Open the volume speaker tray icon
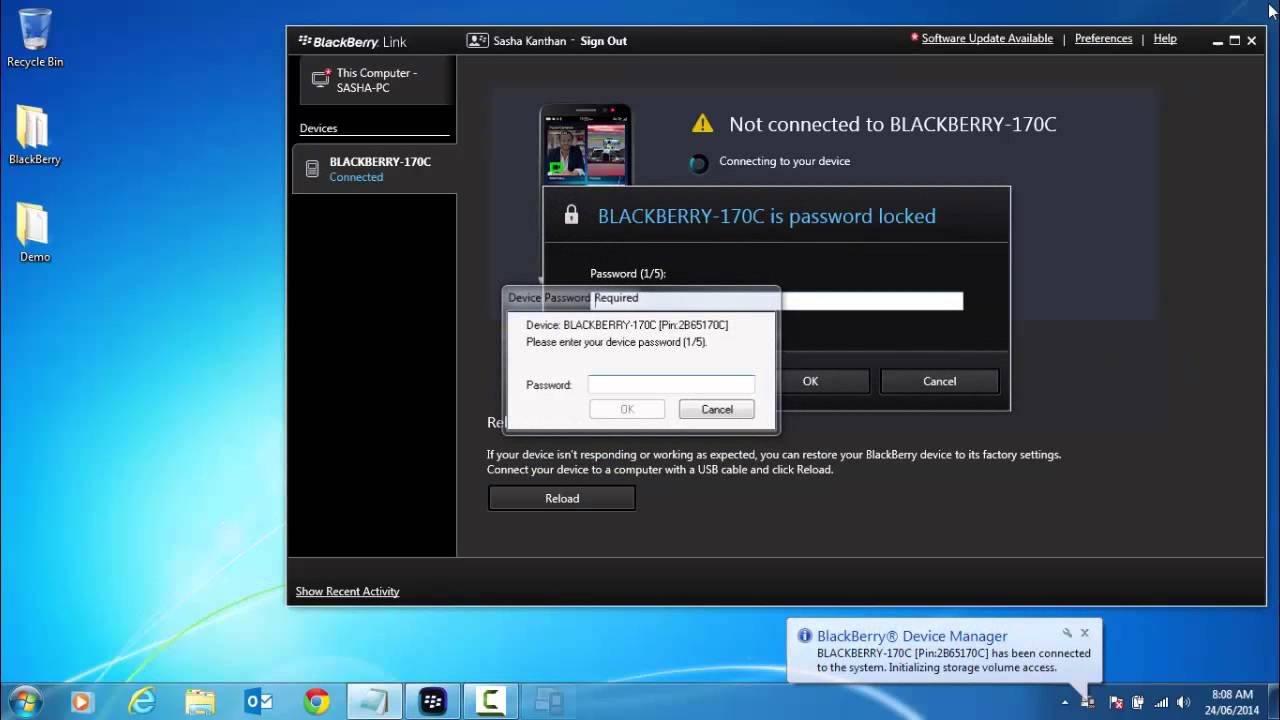The width and height of the screenshot is (1280, 720). [1184, 702]
